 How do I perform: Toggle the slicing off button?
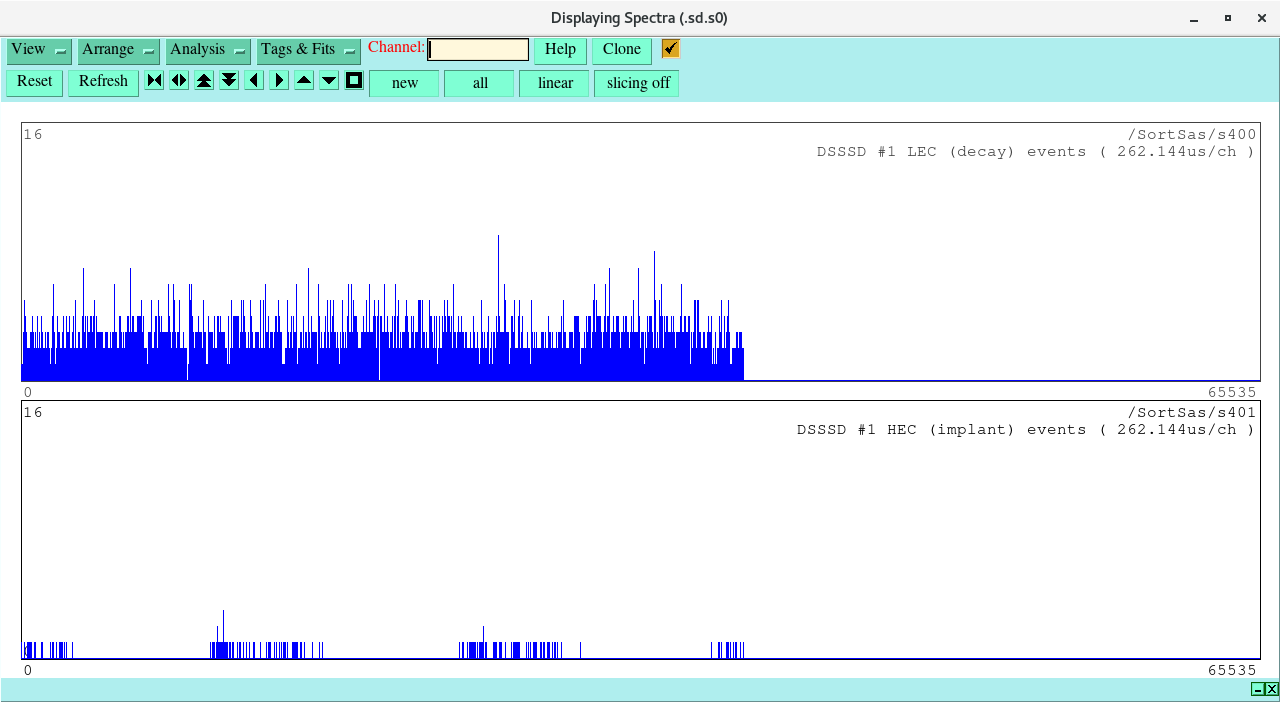(x=637, y=83)
